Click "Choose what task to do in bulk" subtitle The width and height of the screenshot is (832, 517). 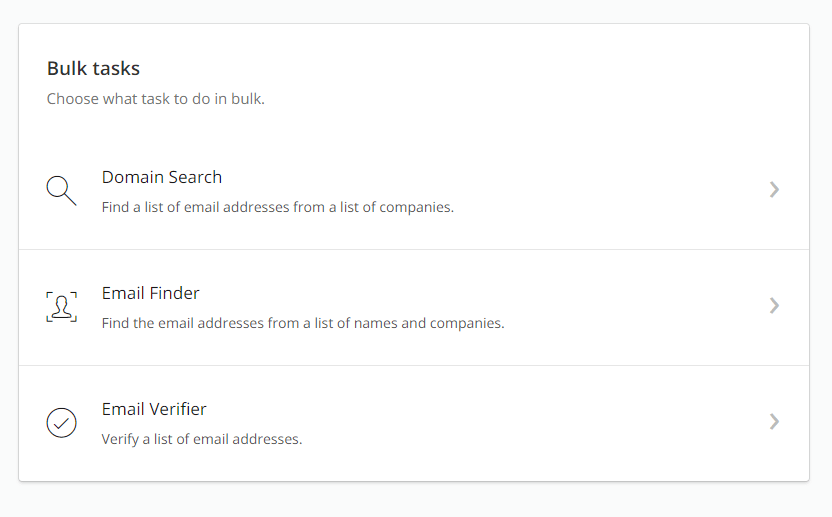click(155, 99)
